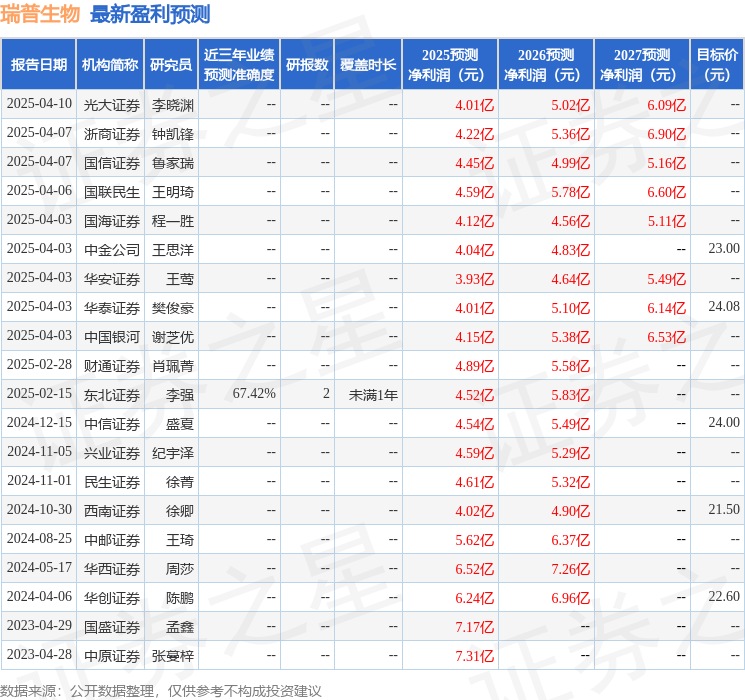Image resolution: width=745 pixels, height=700 pixels.
Task: Select the 机构简称 column header
Action: (110, 65)
